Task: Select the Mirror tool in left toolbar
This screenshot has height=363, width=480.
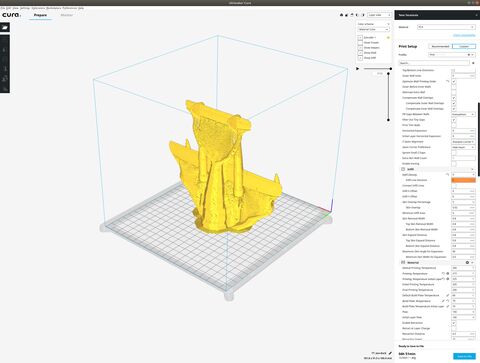Action: tap(5, 69)
